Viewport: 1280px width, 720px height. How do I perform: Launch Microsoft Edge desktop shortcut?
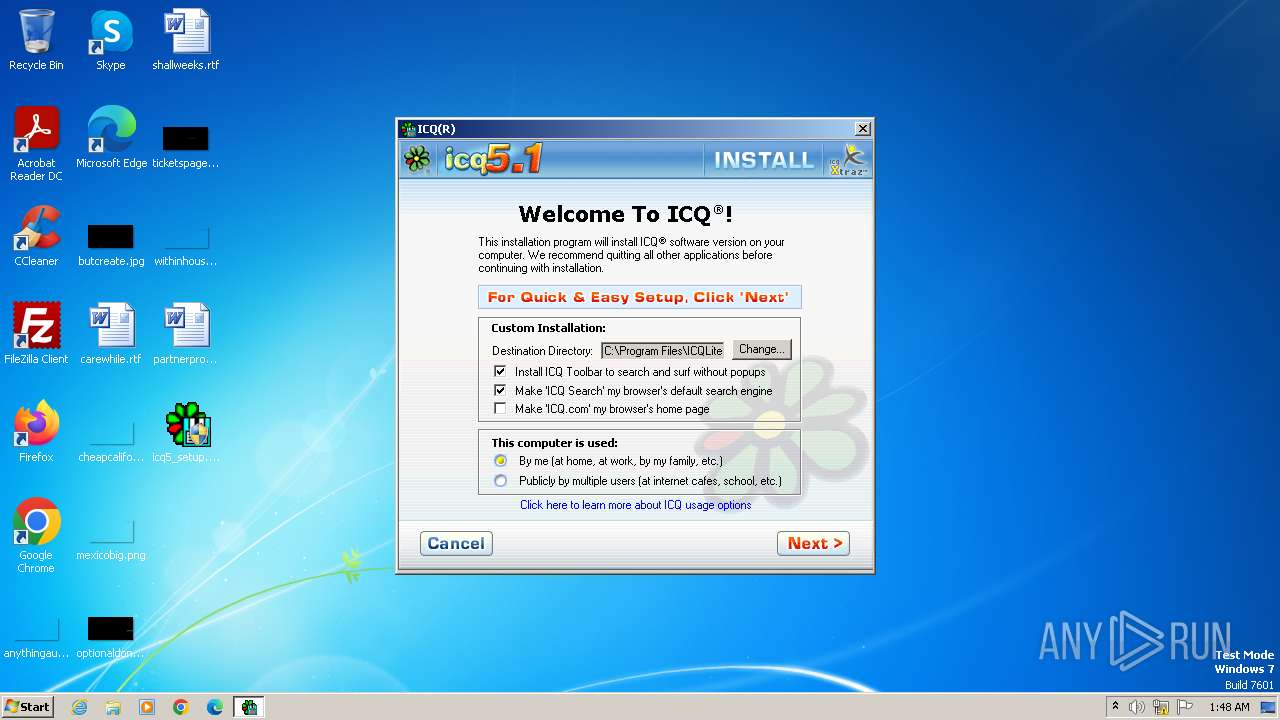pos(111,137)
